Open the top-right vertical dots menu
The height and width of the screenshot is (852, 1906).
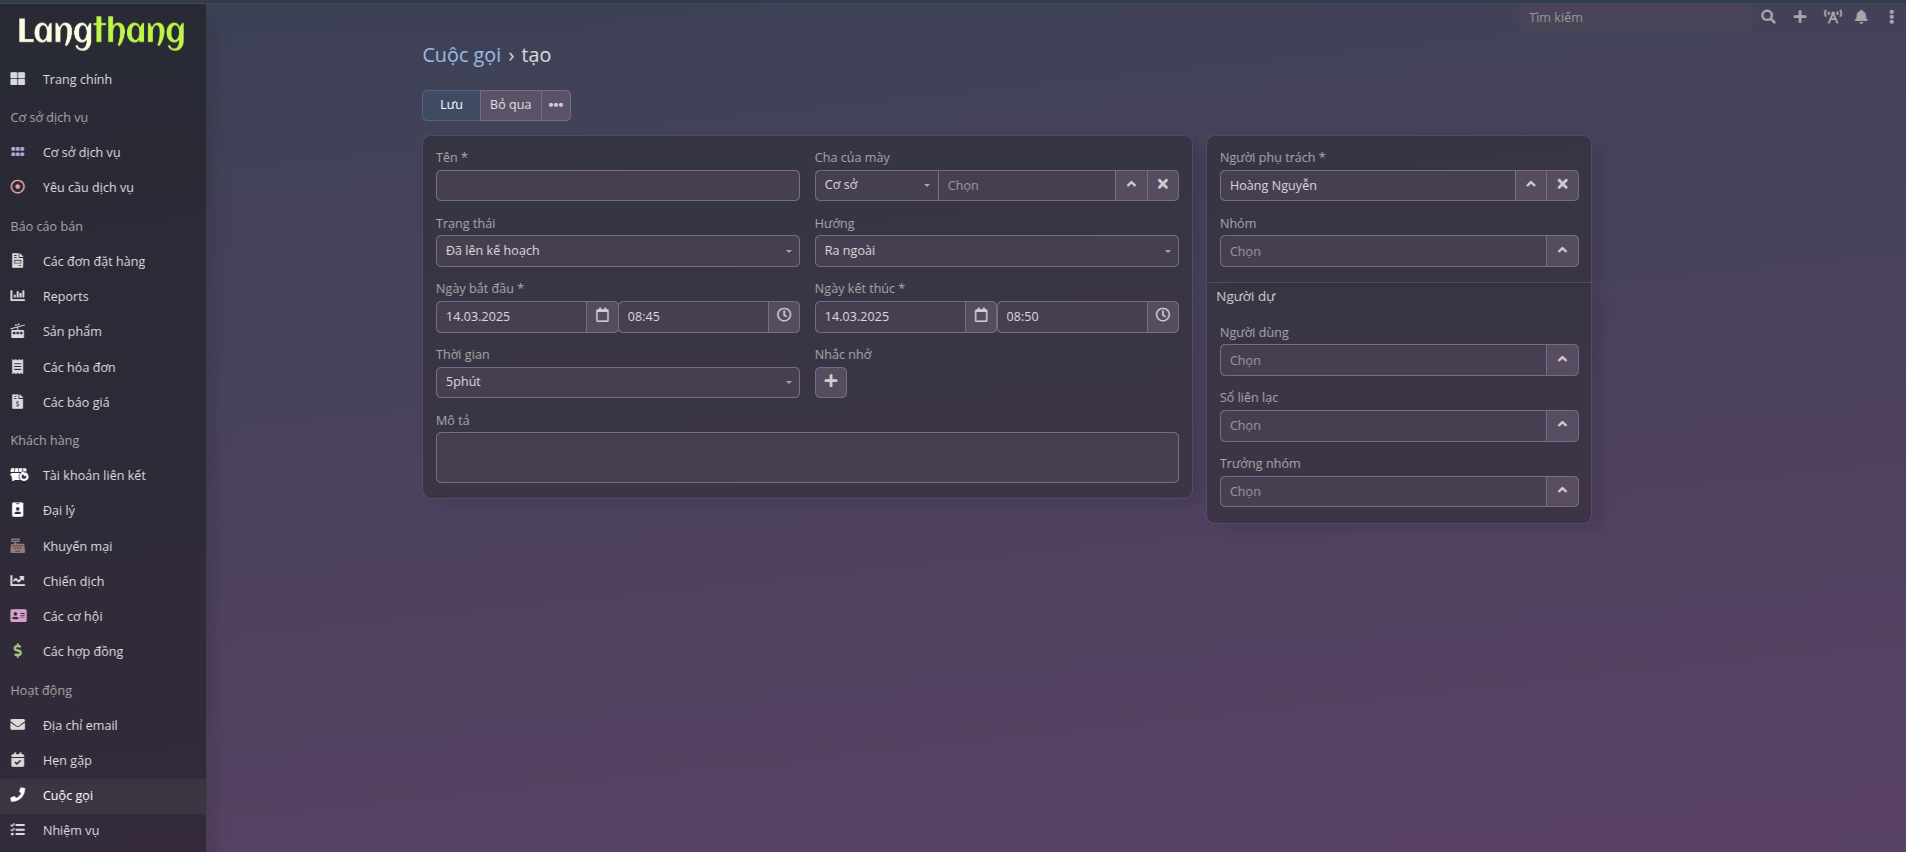pos(1890,17)
